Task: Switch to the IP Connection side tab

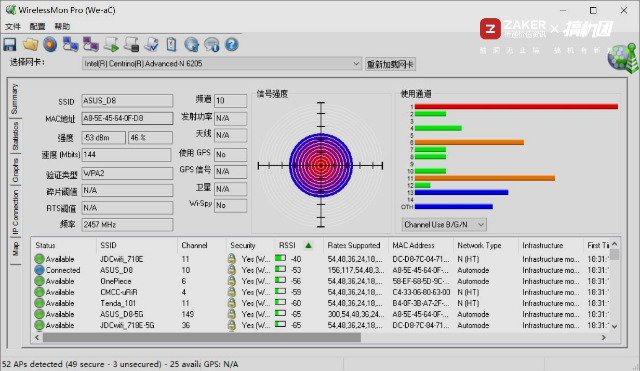Action: pos(15,212)
